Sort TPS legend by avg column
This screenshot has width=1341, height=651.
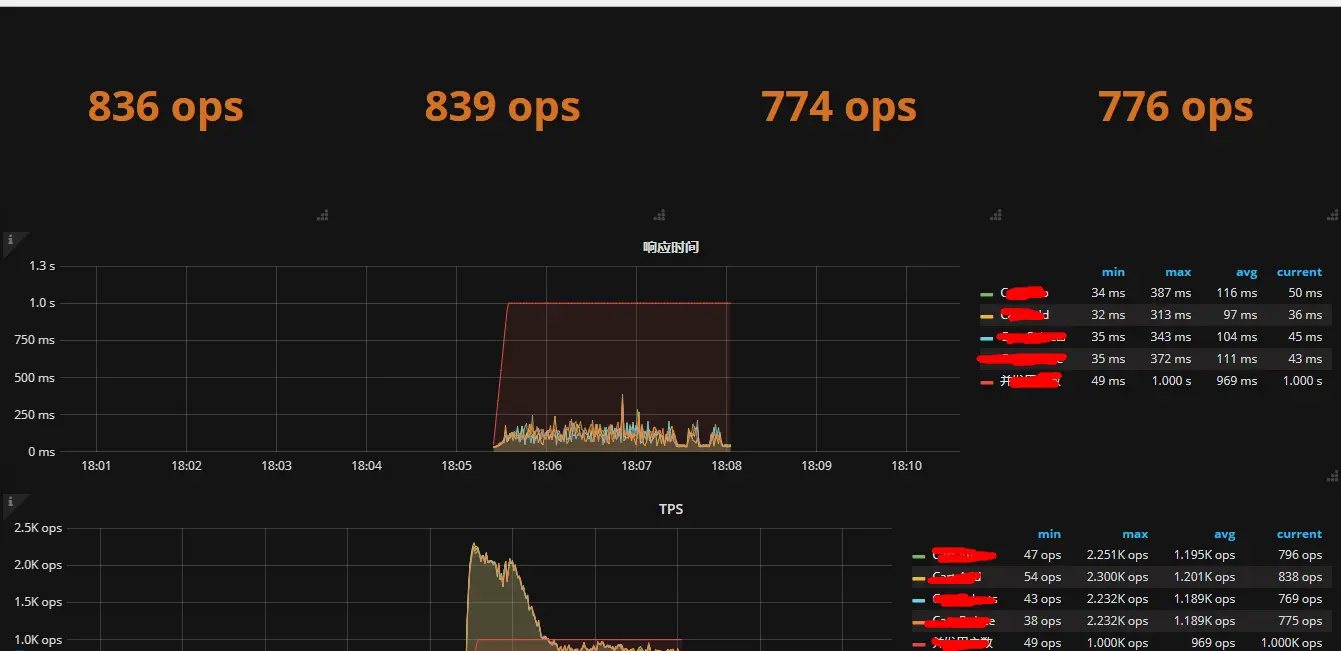click(1223, 534)
